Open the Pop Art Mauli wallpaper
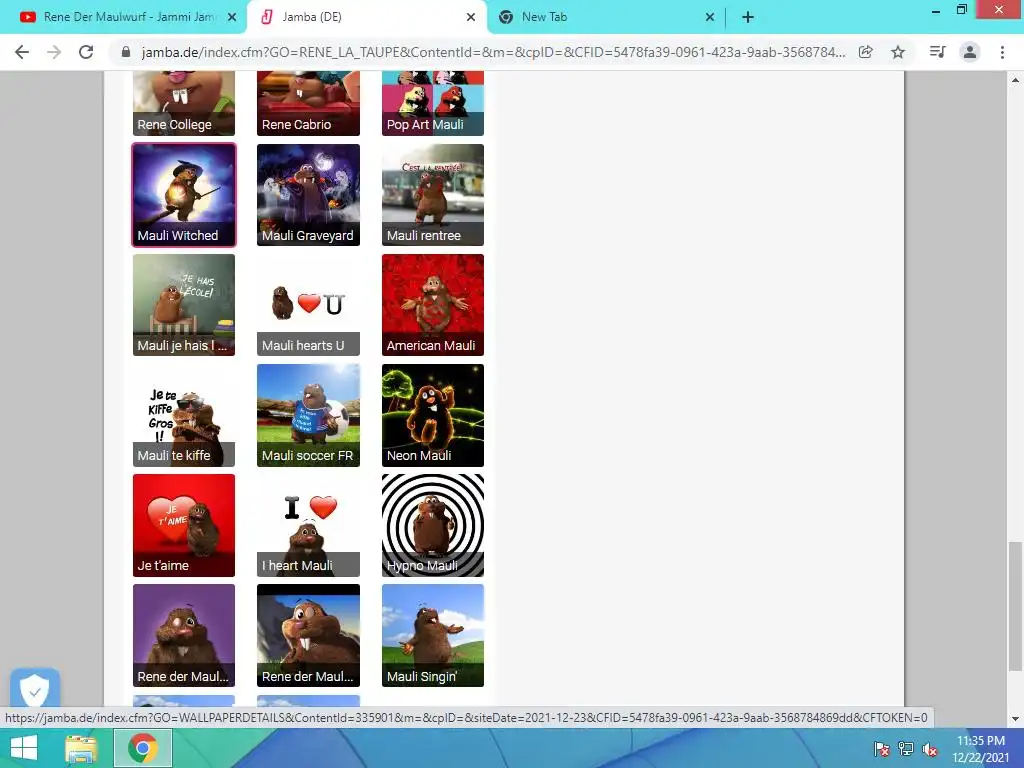Image resolution: width=1024 pixels, height=768 pixels. tap(433, 103)
